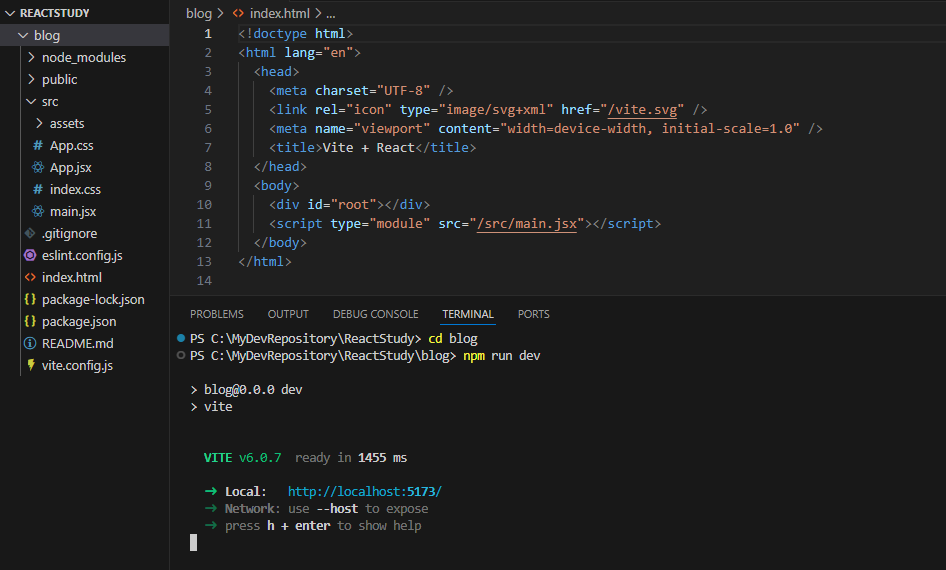The height and width of the screenshot is (570, 946).
Task: Click the 'Vite + React' title text
Action: pos(368,148)
